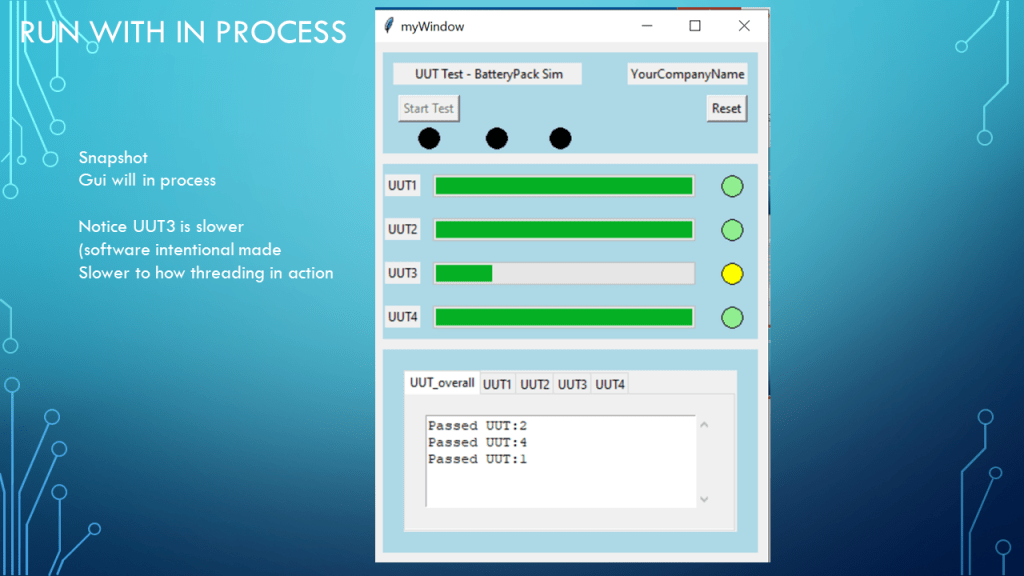Click the scroll down arrow in log box

point(704,499)
